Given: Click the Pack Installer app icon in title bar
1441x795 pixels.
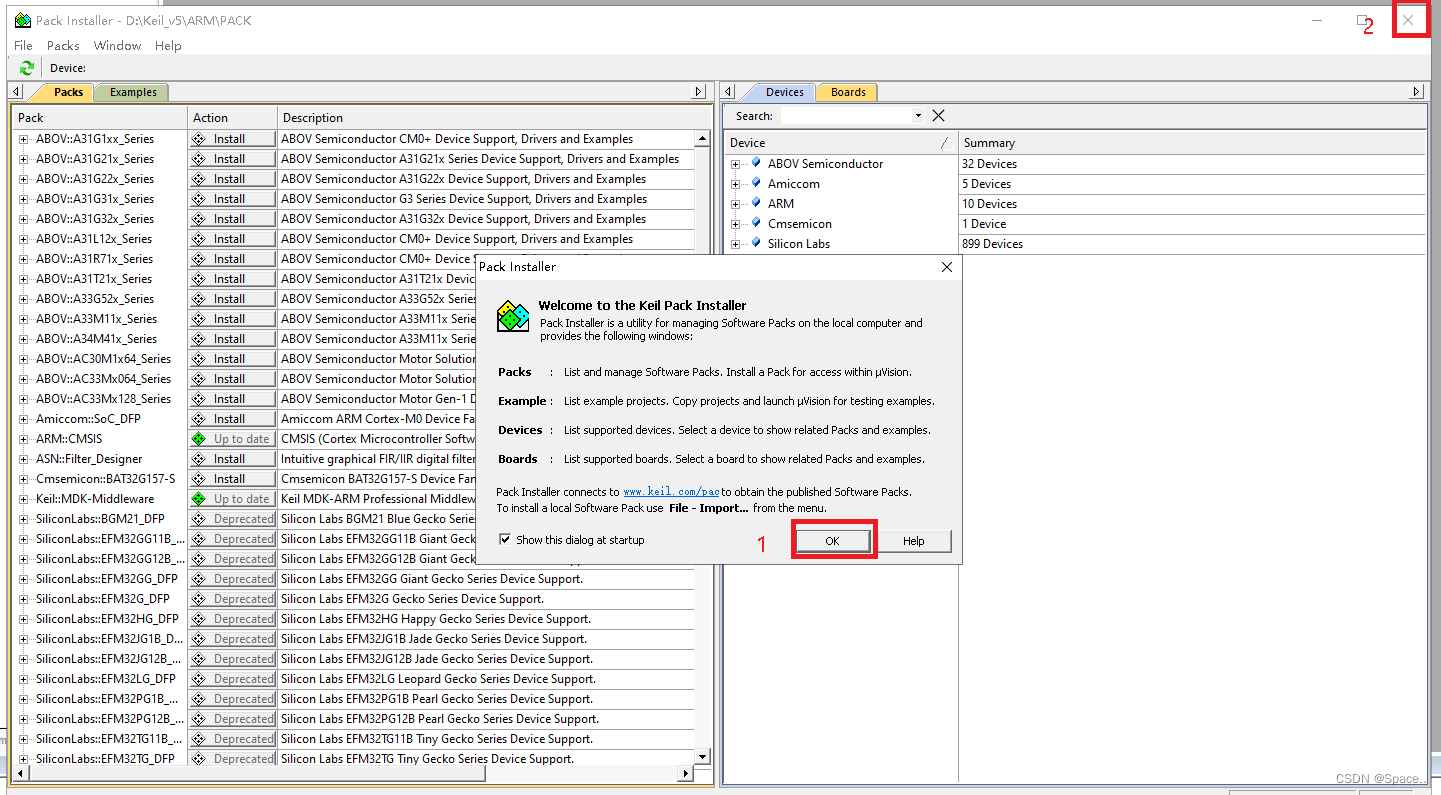Looking at the screenshot, I should [x=22, y=20].
